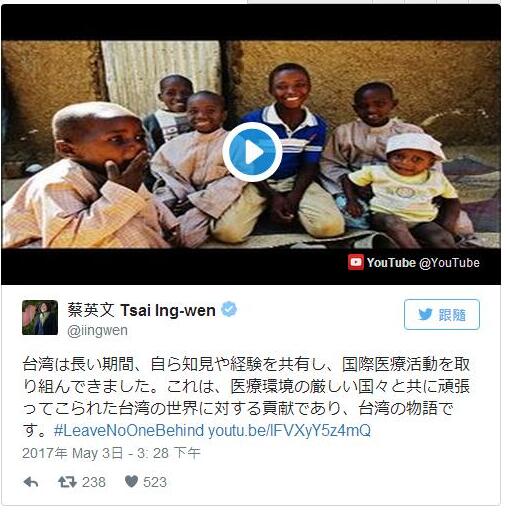The image size is (507, 513).
Task: Open the #LeaveNoOneBehind hashtag
Action: click(x=129, y=430)
